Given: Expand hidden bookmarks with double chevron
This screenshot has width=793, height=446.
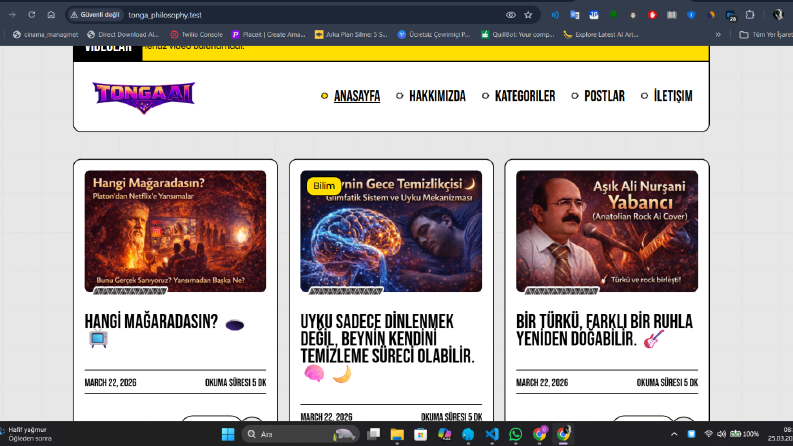Looking at the screenshot, I should [x=718, y=34].
